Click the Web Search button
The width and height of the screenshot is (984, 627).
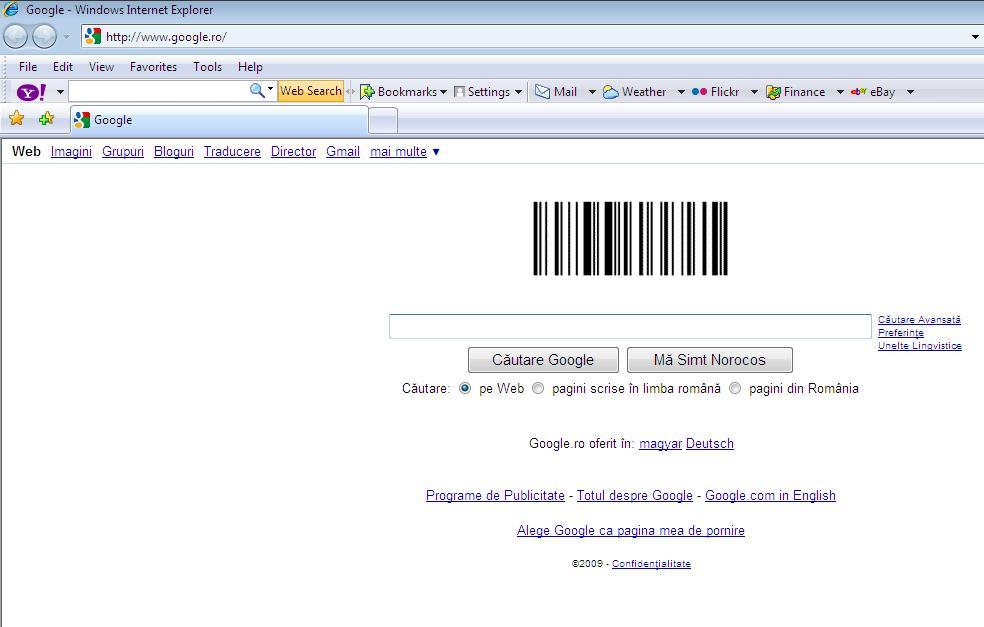click(310, 91)
